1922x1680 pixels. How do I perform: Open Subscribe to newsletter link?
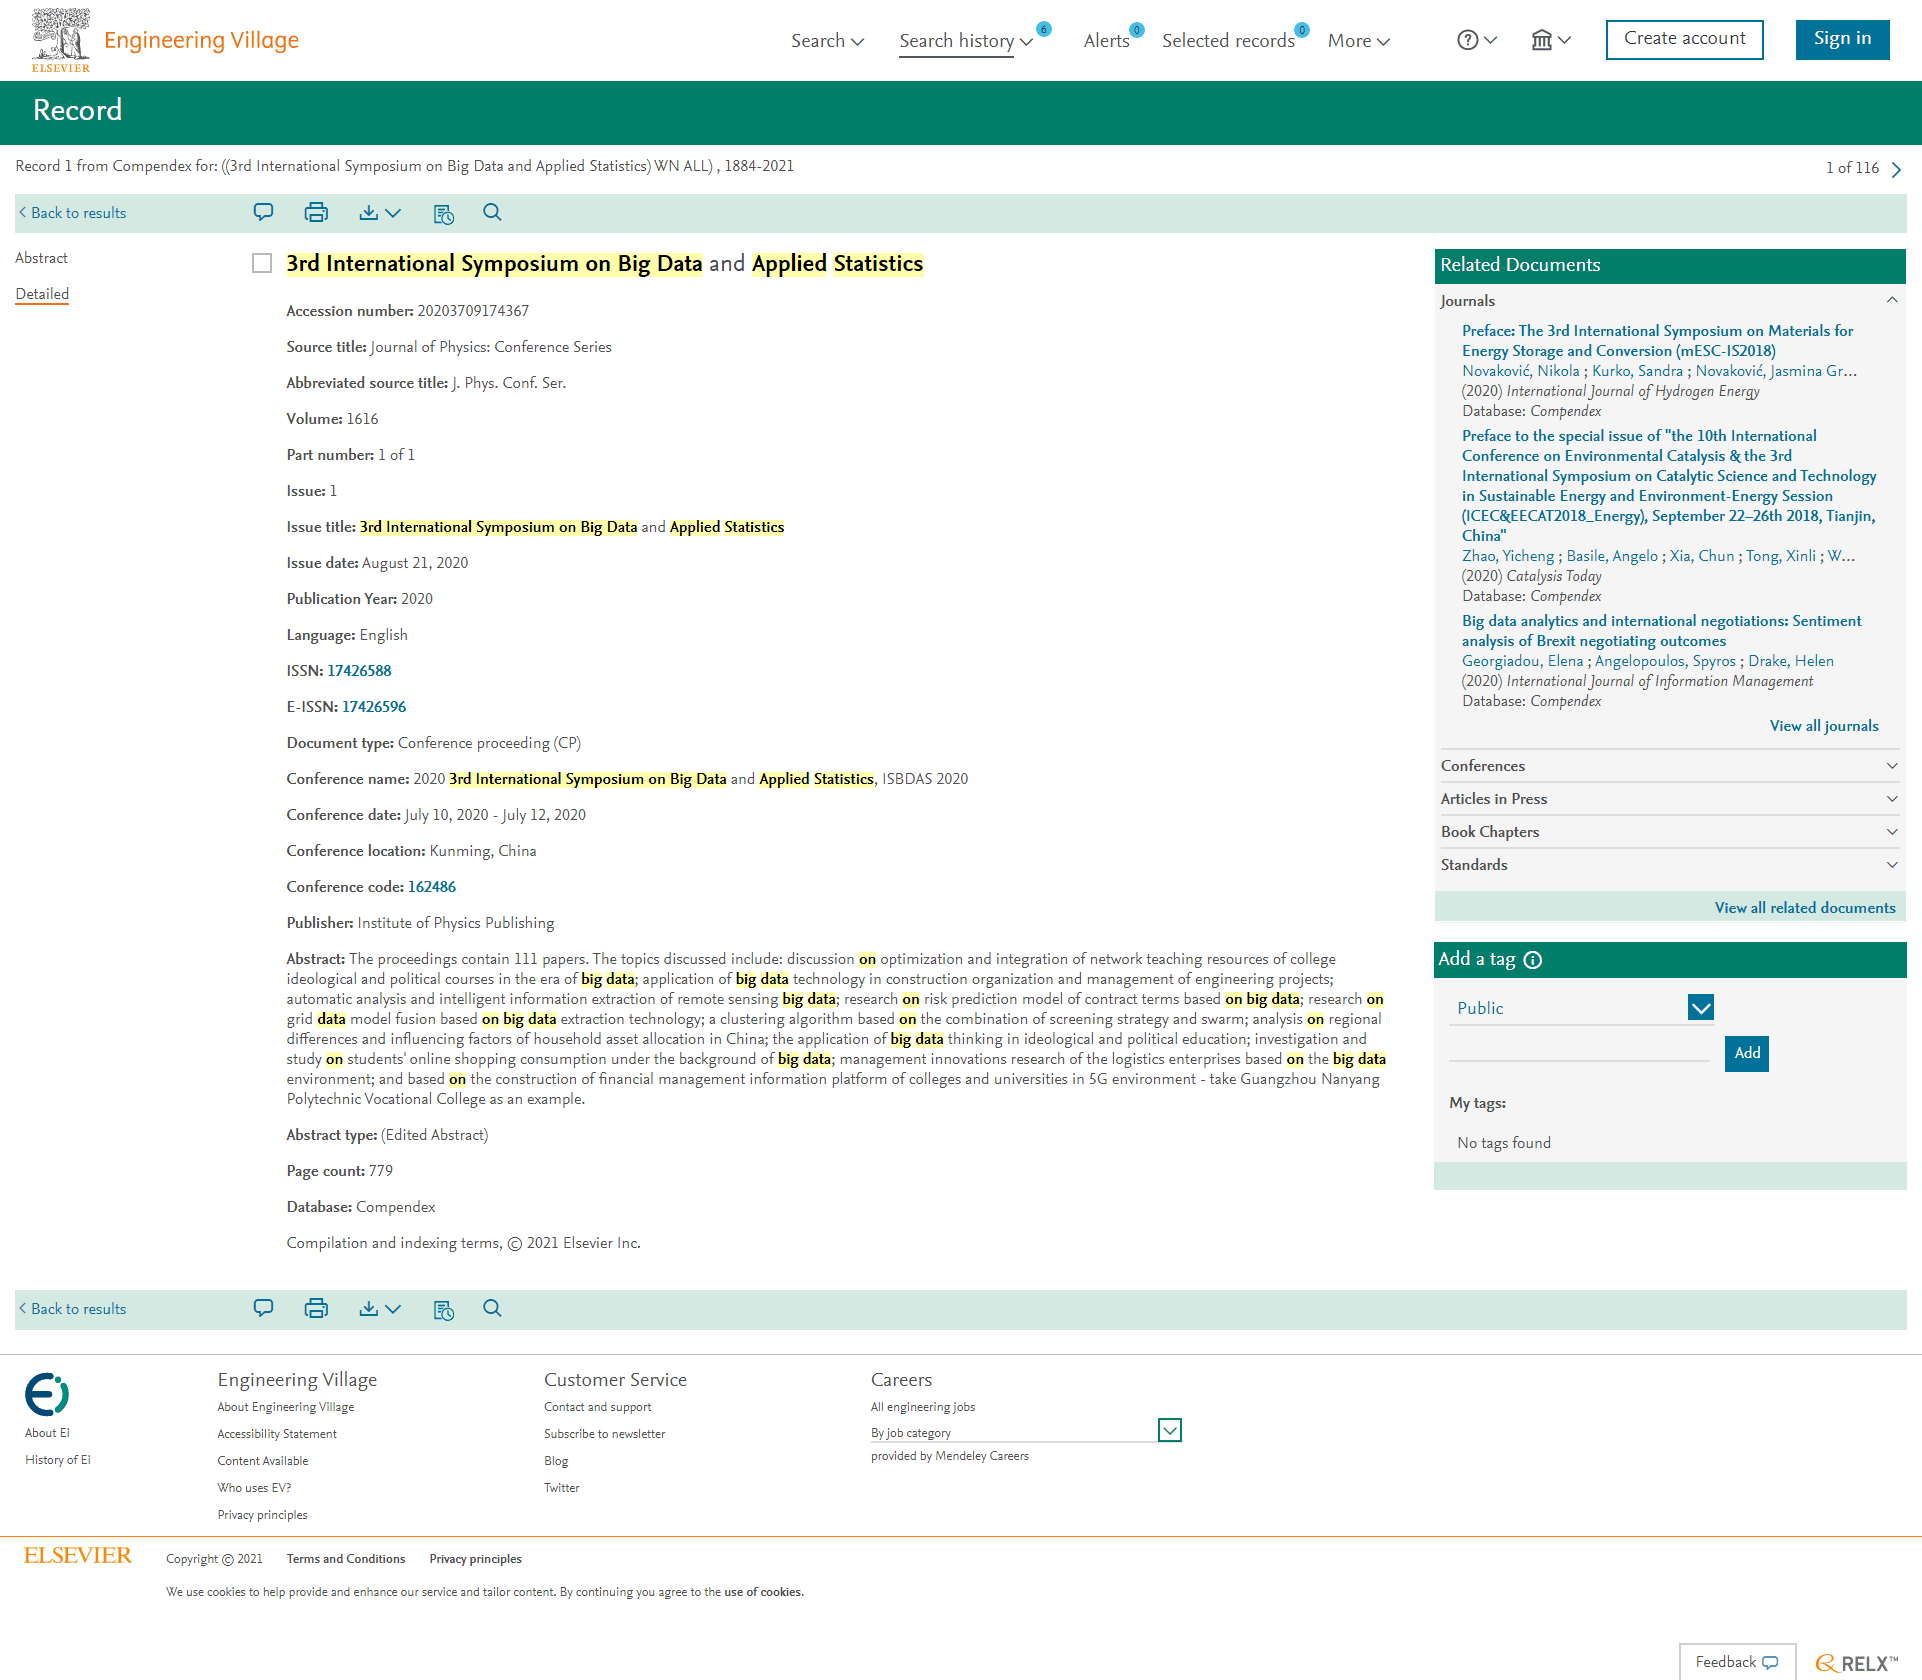coord(604,1434)
